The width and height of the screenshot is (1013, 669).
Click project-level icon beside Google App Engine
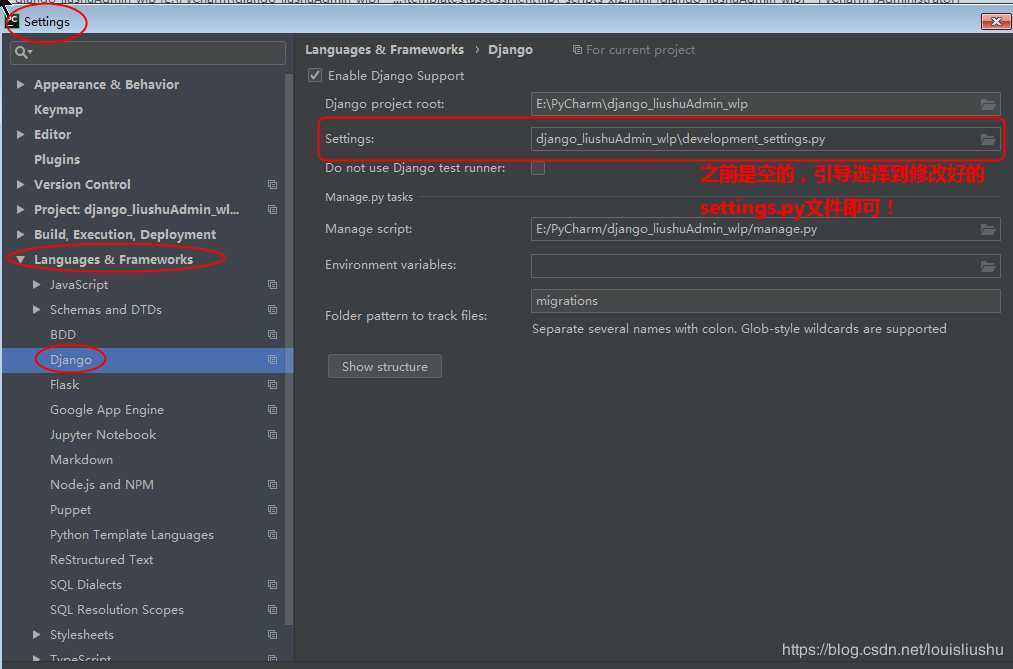[273, 410]
